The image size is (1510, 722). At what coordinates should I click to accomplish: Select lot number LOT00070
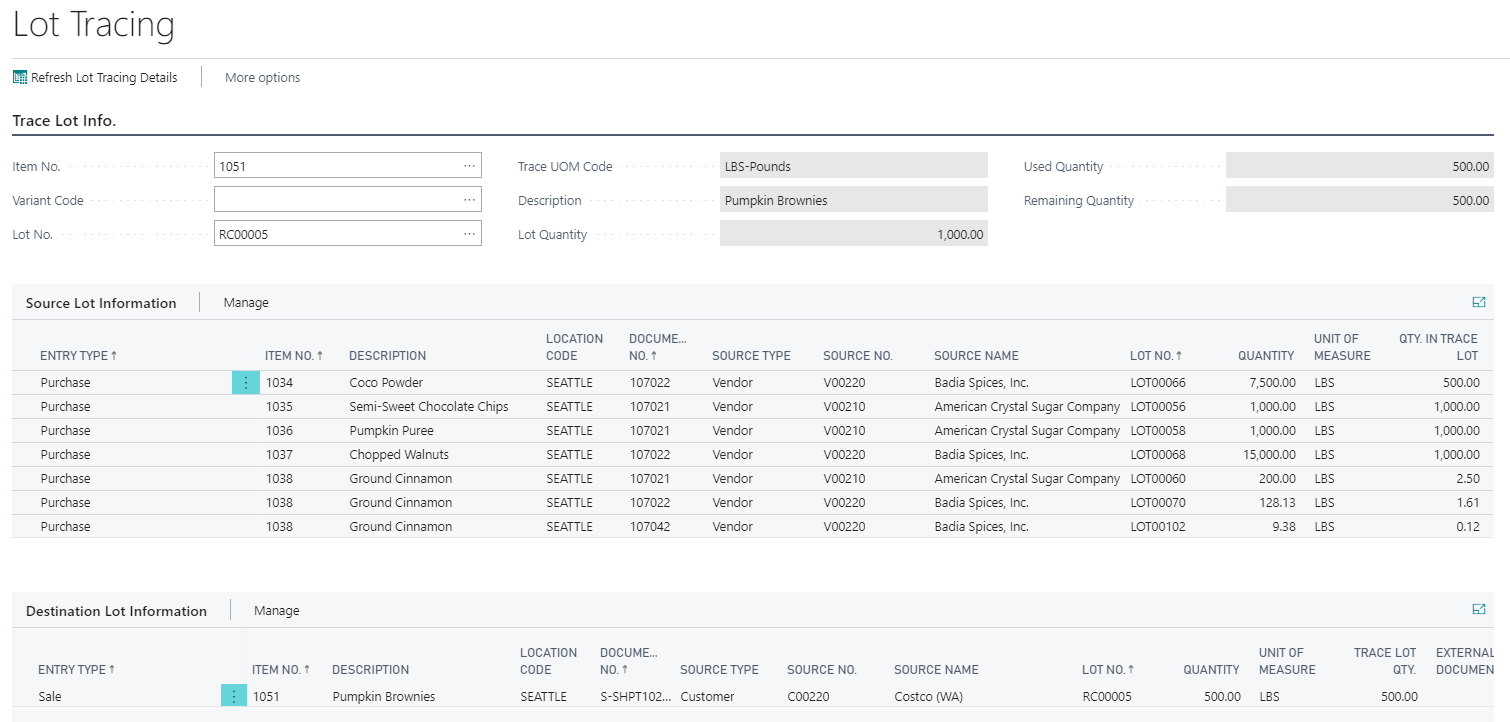coord(1158,502)
